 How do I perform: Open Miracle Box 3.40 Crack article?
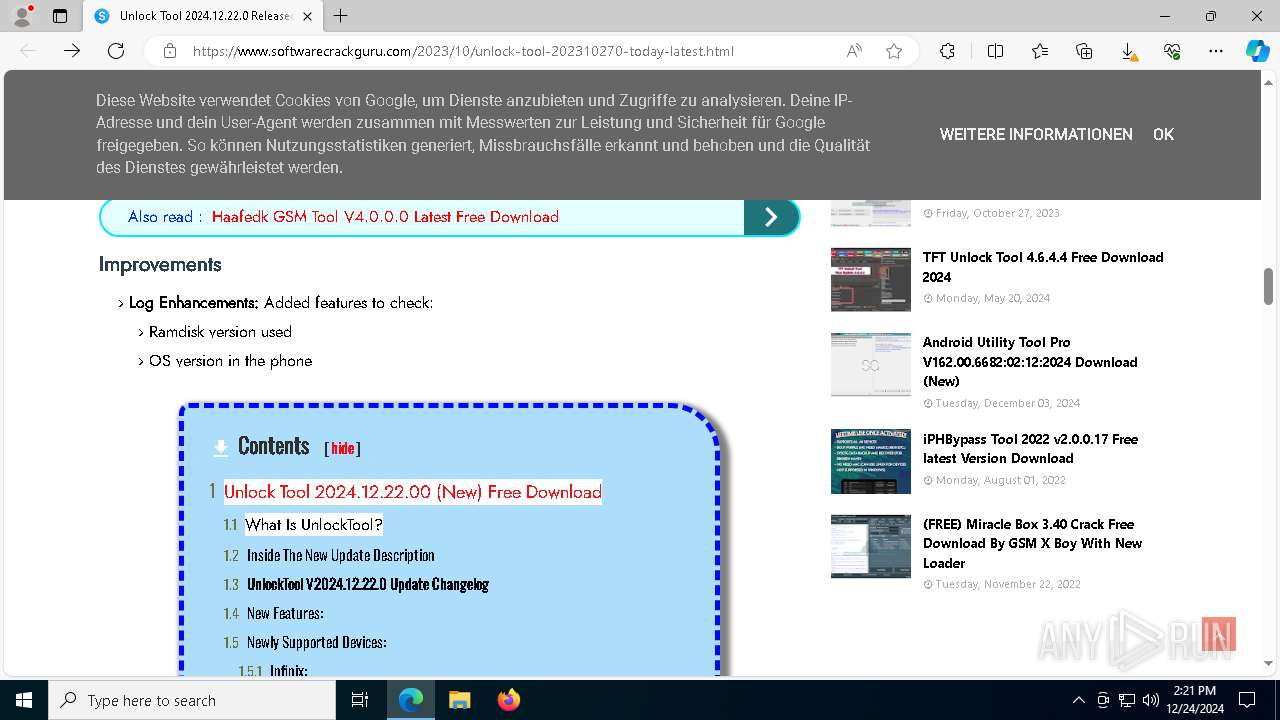pos(1032,543)
